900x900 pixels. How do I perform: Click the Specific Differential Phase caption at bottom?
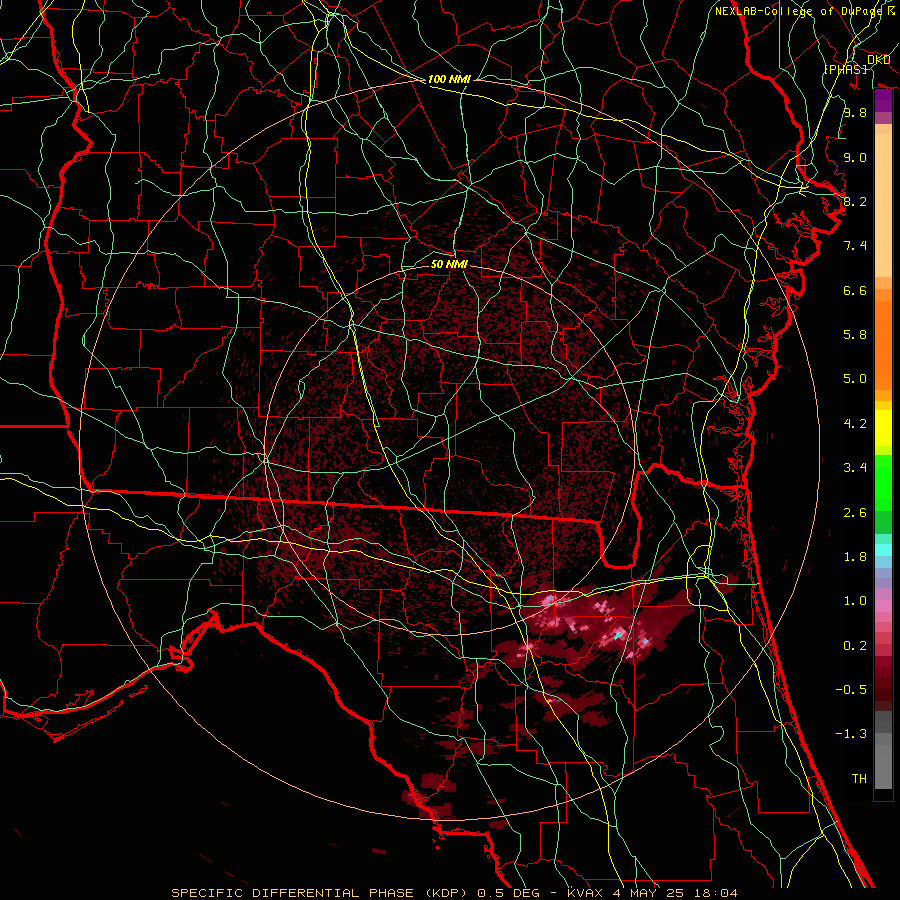455,893
